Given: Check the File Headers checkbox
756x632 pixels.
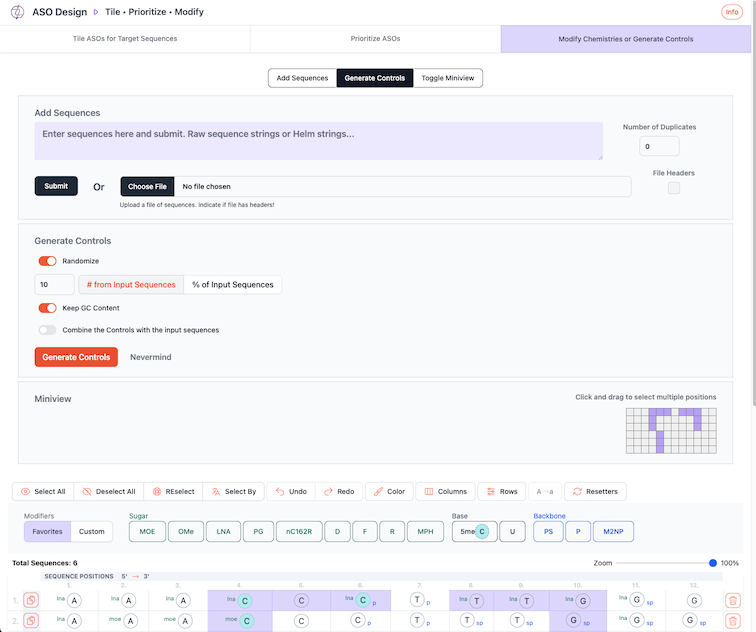Looking at the screenshot, I should [x=673, y=188].
